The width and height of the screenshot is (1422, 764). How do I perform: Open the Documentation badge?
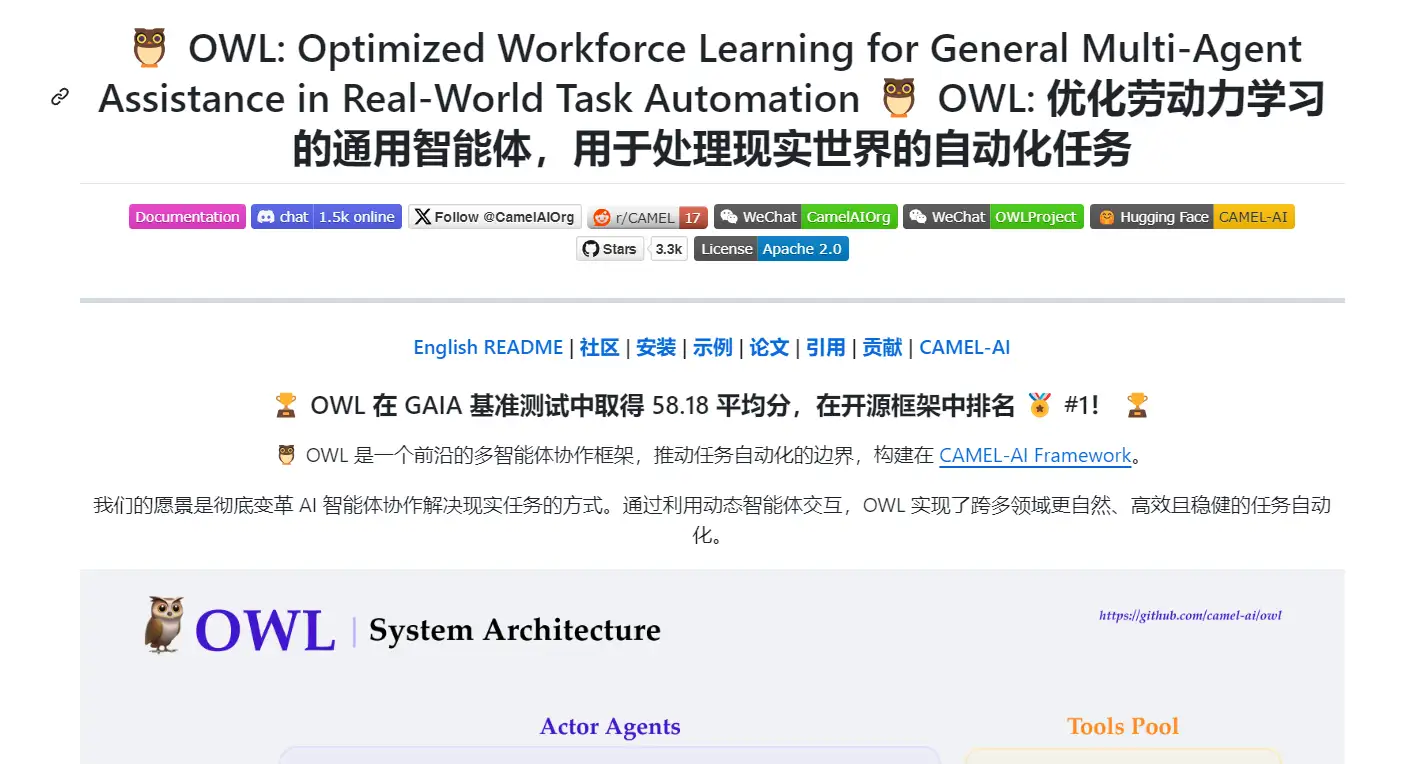click(x=187, y=217)
